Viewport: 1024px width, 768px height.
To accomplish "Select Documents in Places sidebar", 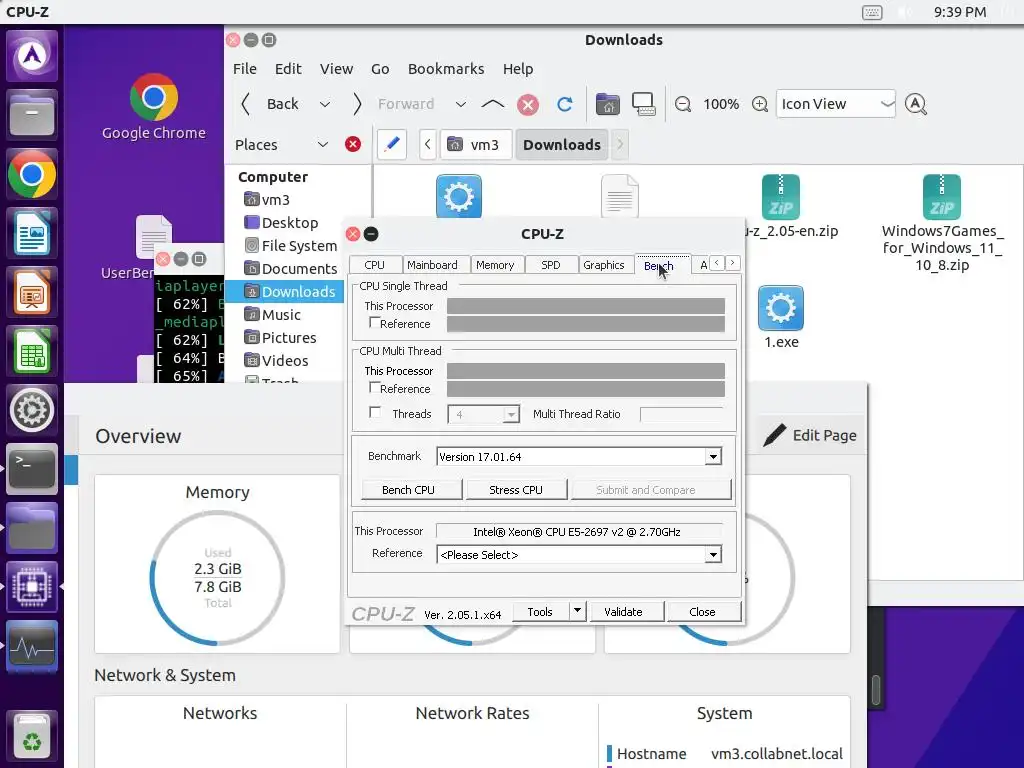I will [x=291, y=268].
